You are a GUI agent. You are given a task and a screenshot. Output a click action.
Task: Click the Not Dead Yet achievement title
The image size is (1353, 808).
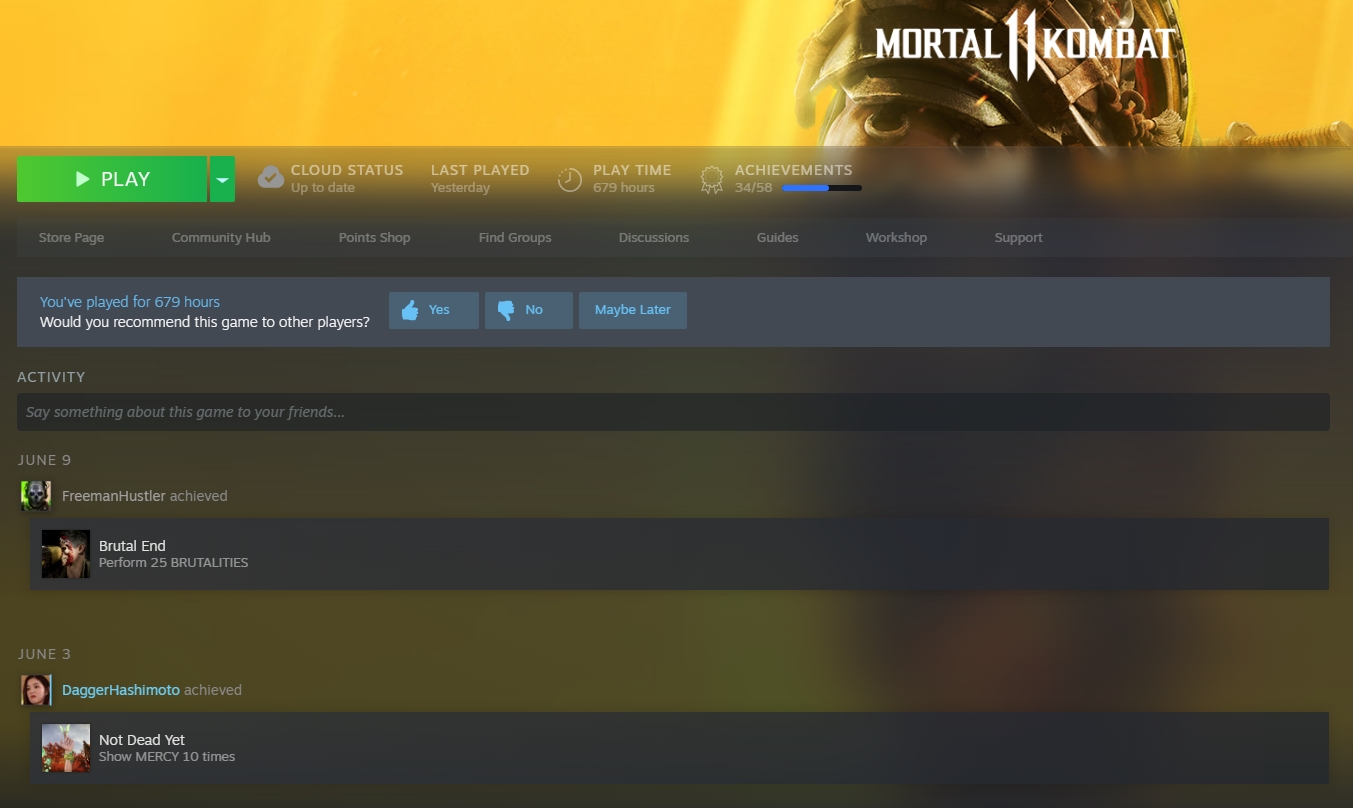coord(142,740)
